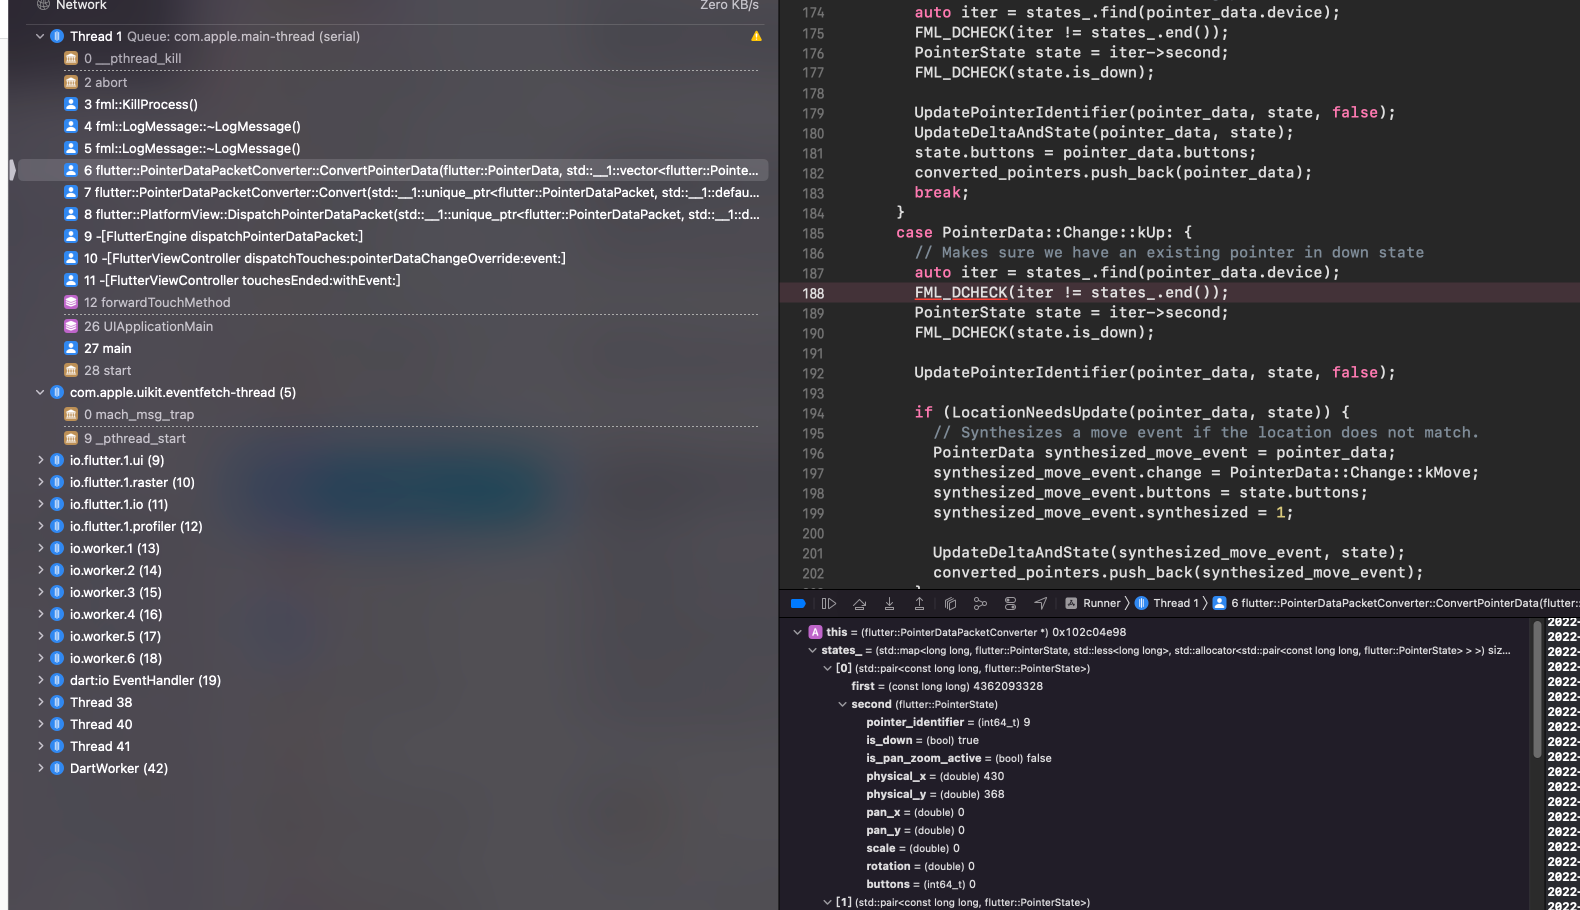Expand the DartWorker (42) thread

pyautogui.click(x=40, y=768)
